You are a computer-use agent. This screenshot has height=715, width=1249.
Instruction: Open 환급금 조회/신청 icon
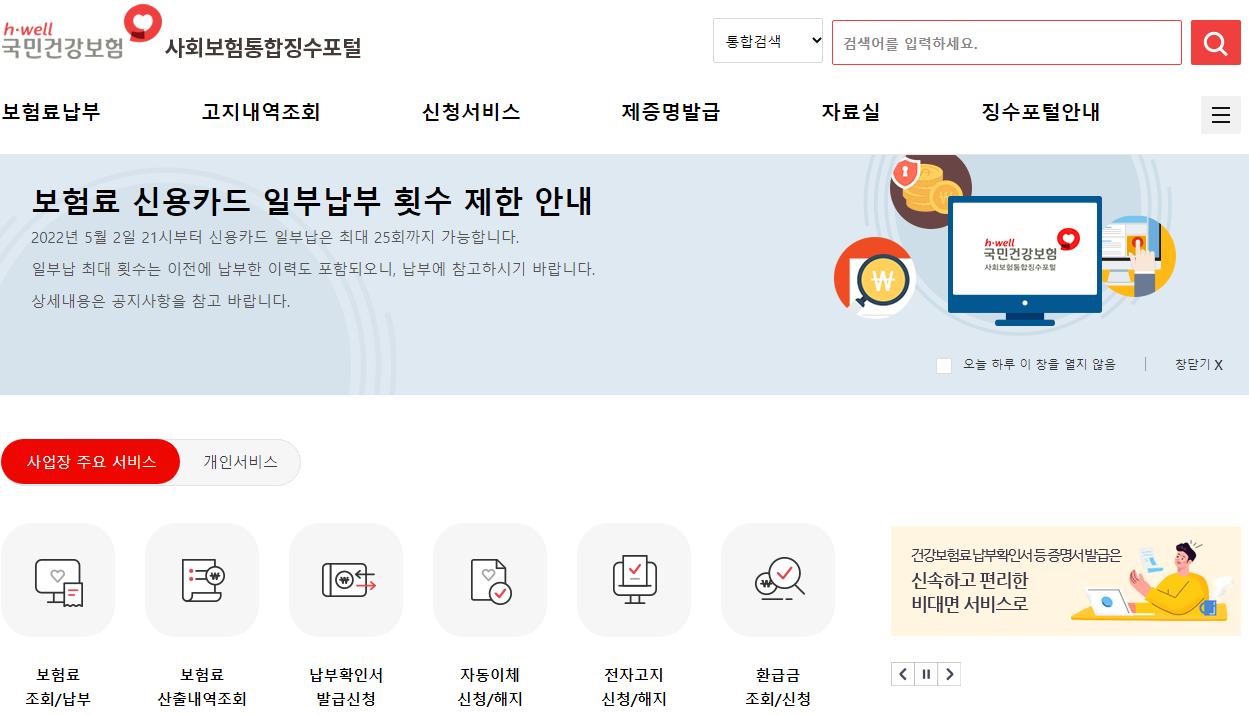(x=778, y=580)
